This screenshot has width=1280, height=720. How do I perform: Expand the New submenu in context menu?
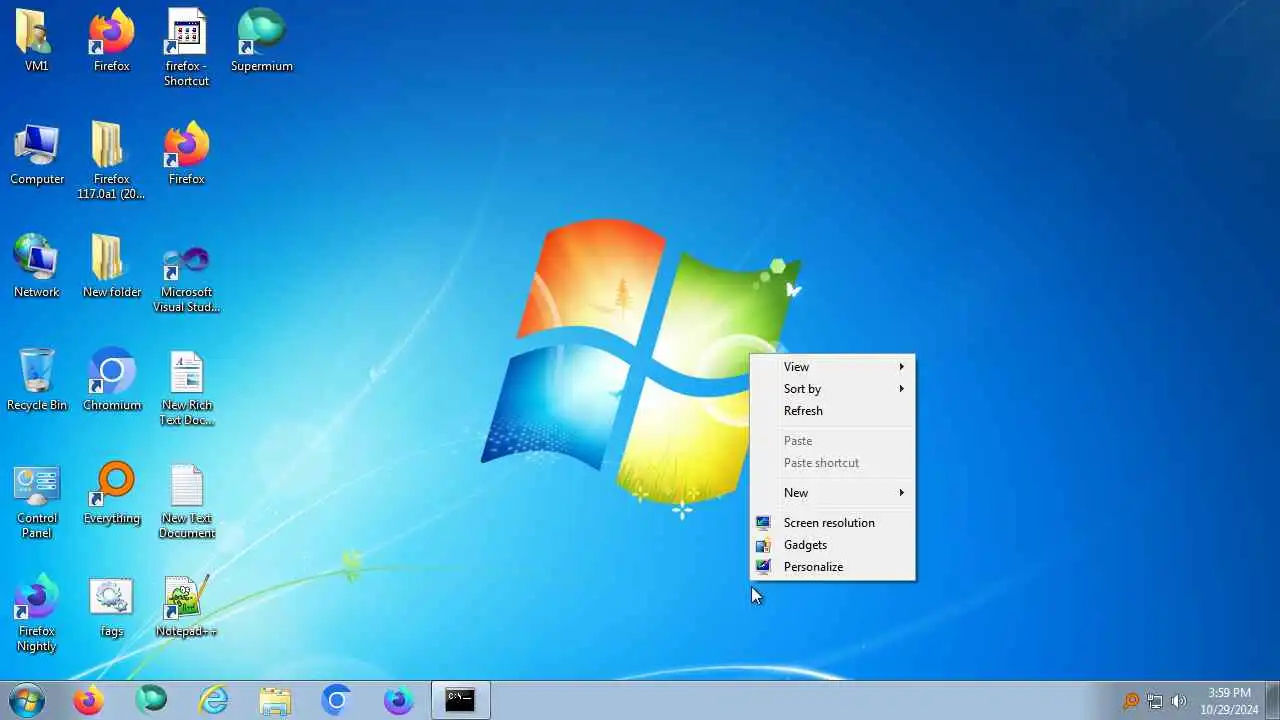click(832, 493)
